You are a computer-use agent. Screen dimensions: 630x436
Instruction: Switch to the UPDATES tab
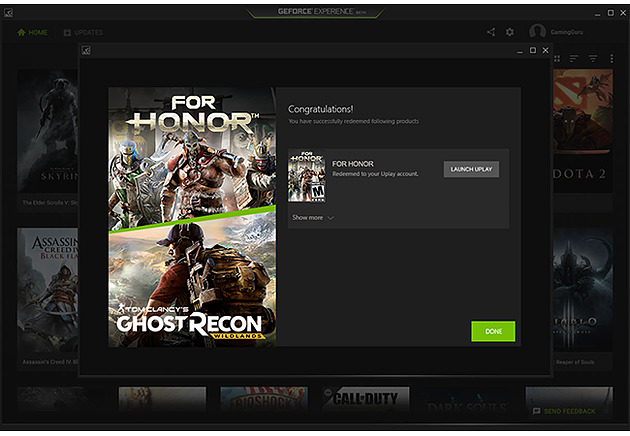(83, 33)
